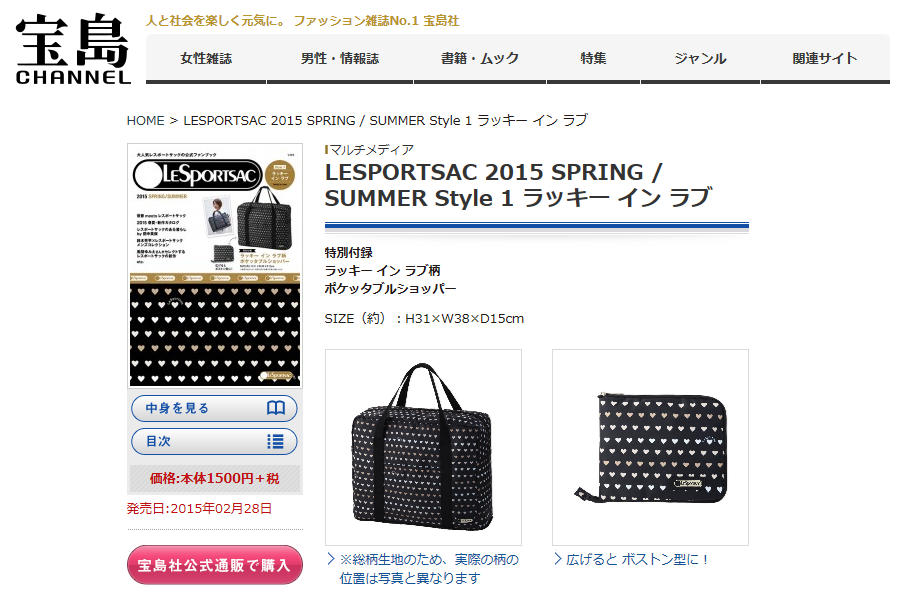Open the 目次 table of contents button

click(x=214, y=442)
